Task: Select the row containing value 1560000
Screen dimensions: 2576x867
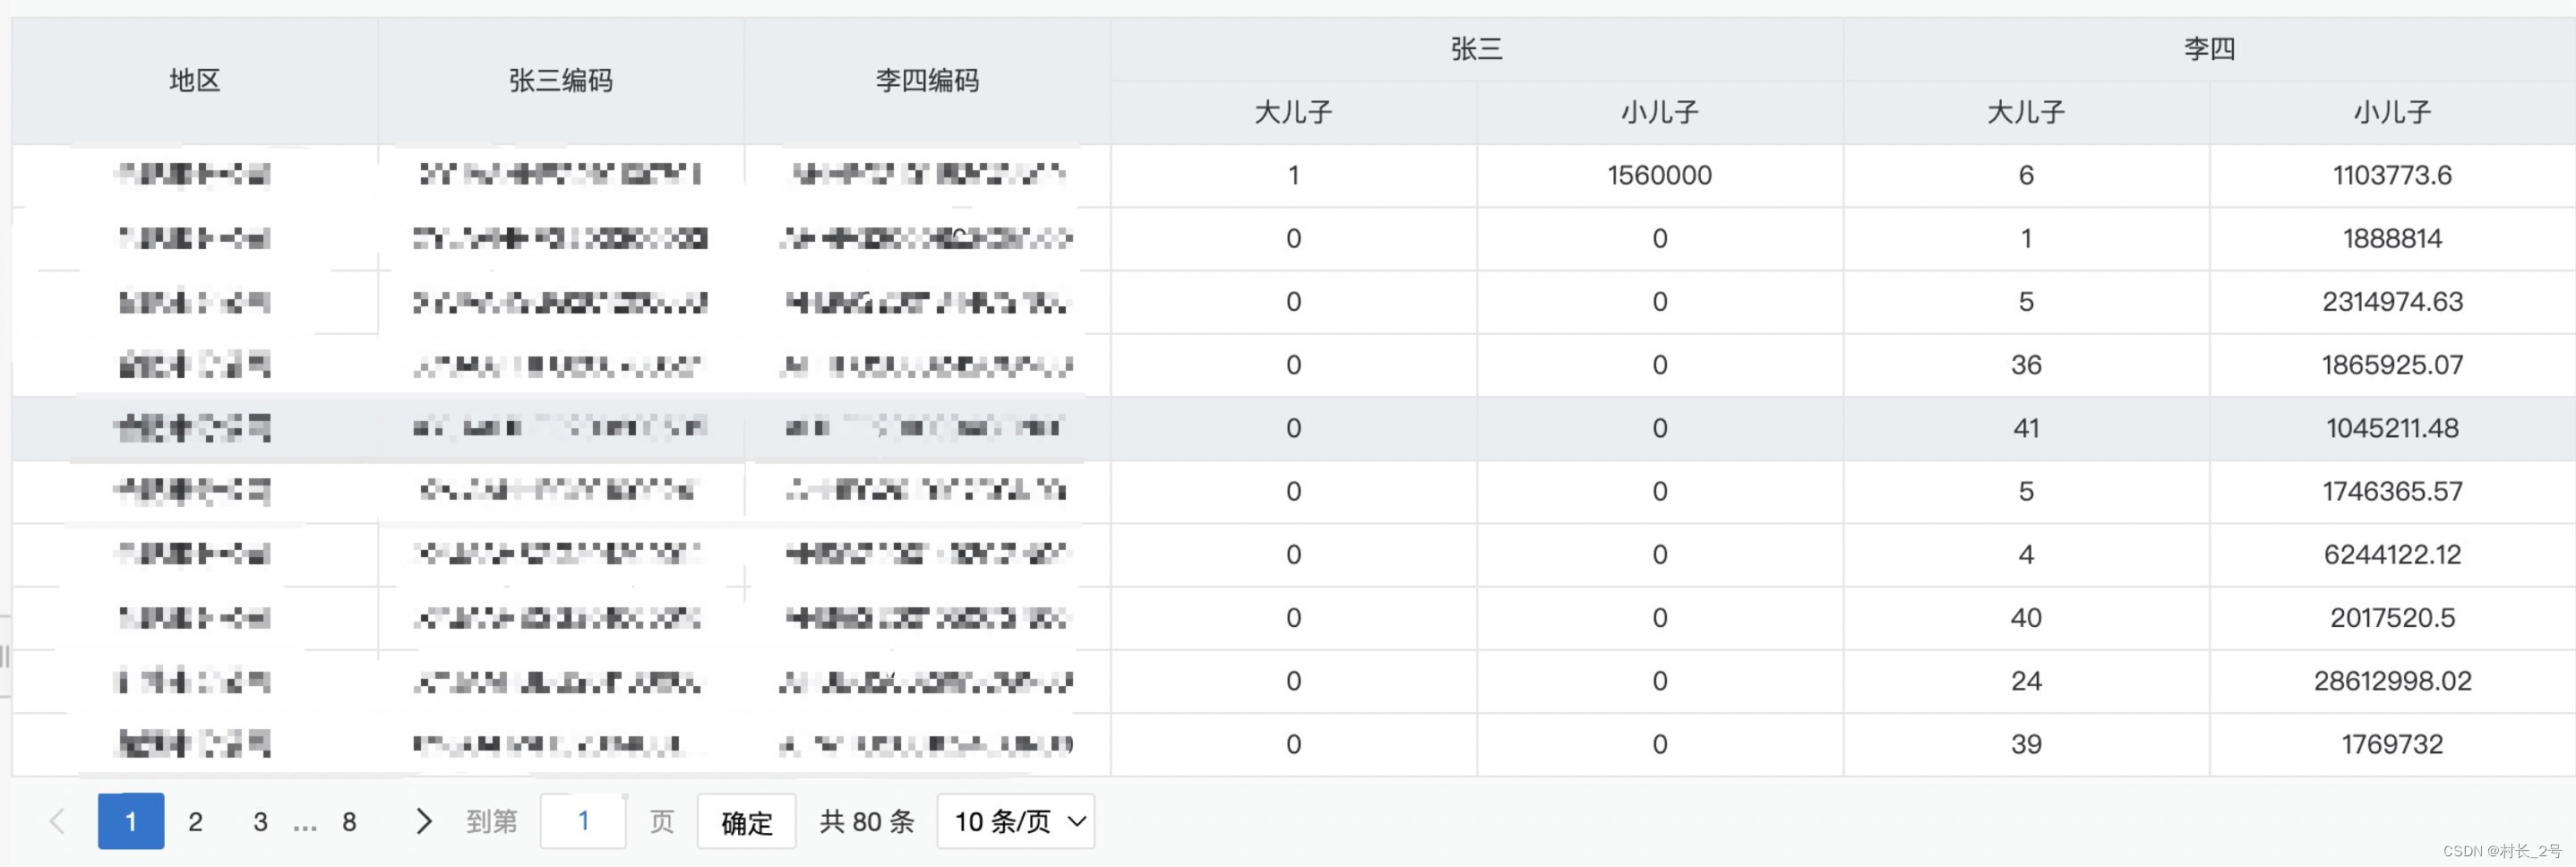Action: (x=1660, y=175)
